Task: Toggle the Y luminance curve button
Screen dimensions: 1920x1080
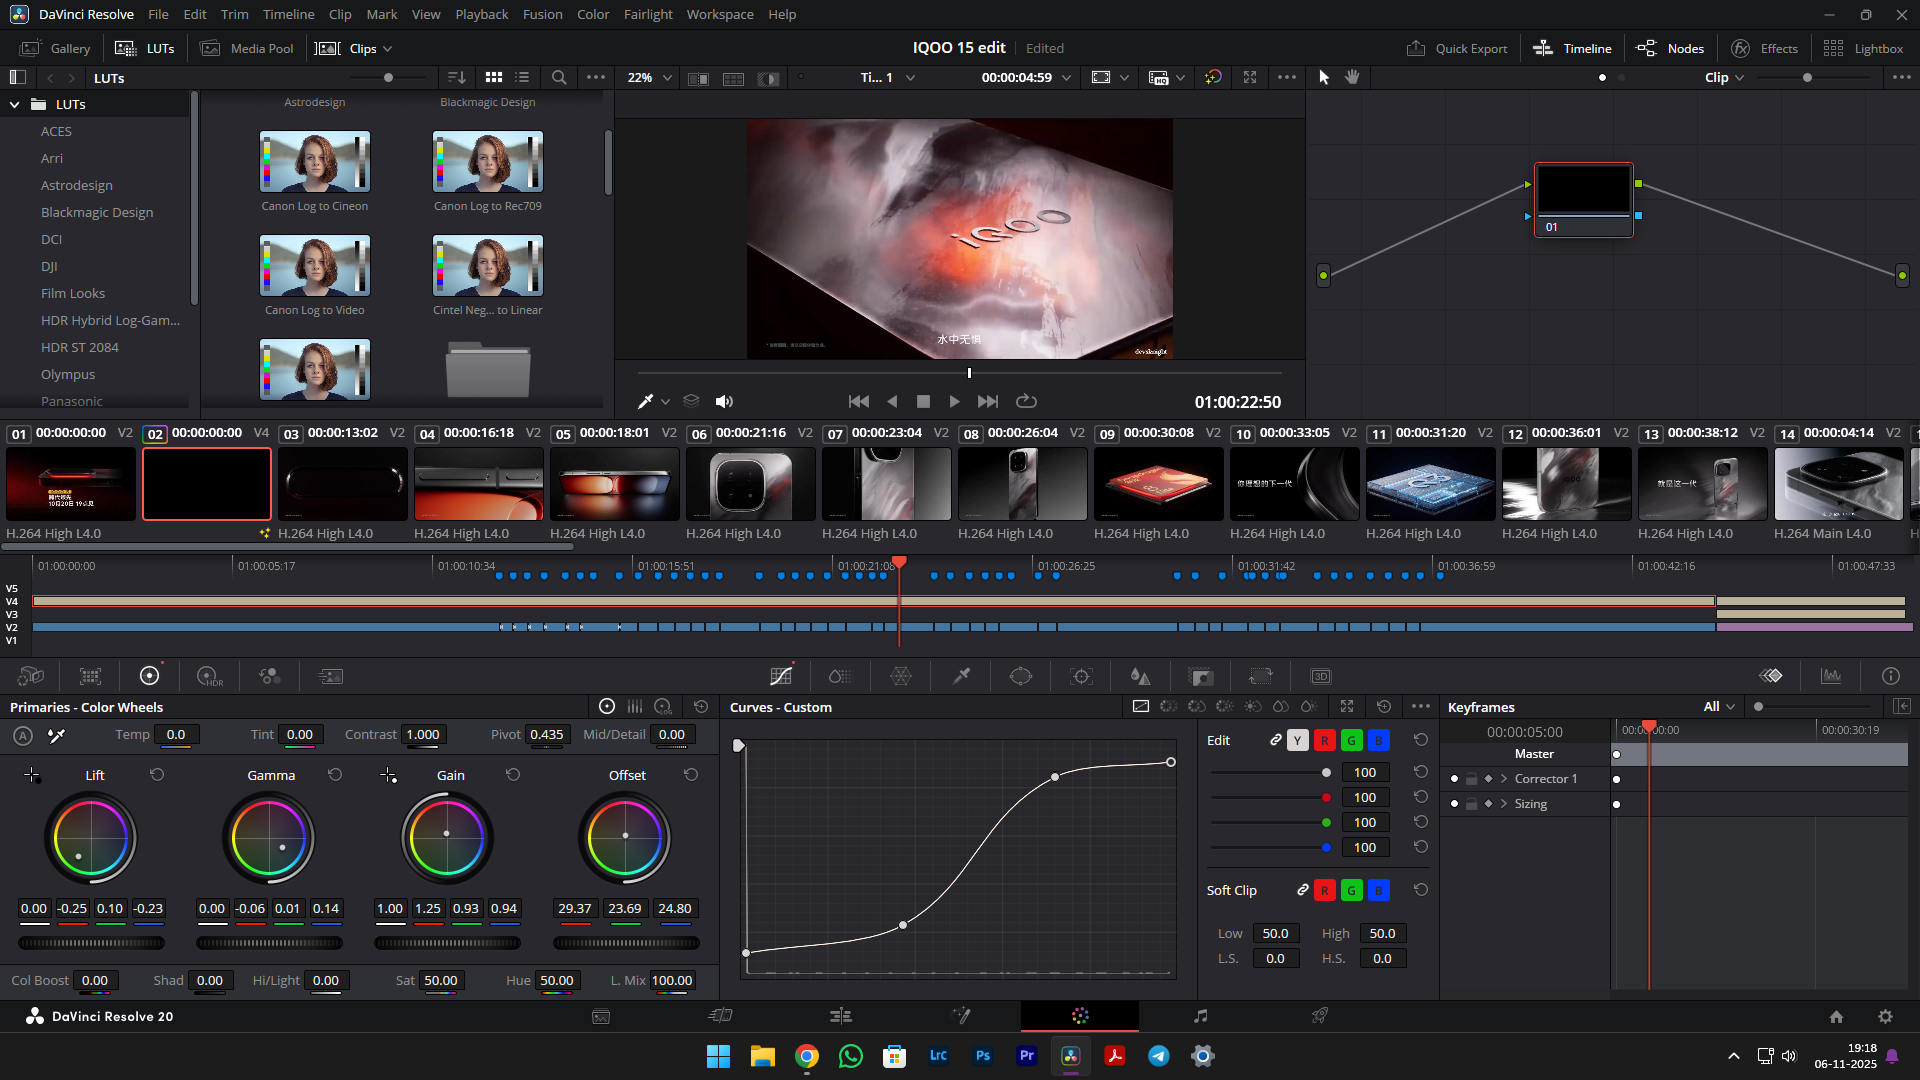Action: pyautogui.click(x=1297, y=741)
